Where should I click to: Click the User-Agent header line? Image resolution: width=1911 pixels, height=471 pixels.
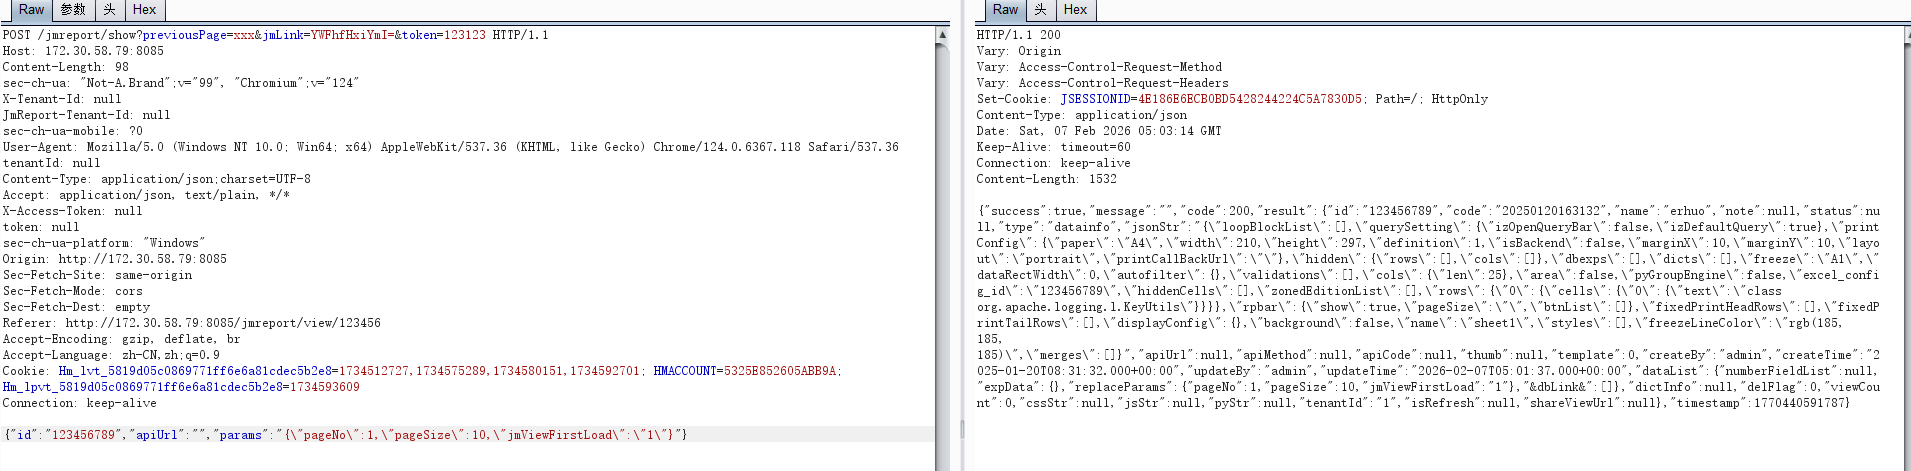(450, 147)
